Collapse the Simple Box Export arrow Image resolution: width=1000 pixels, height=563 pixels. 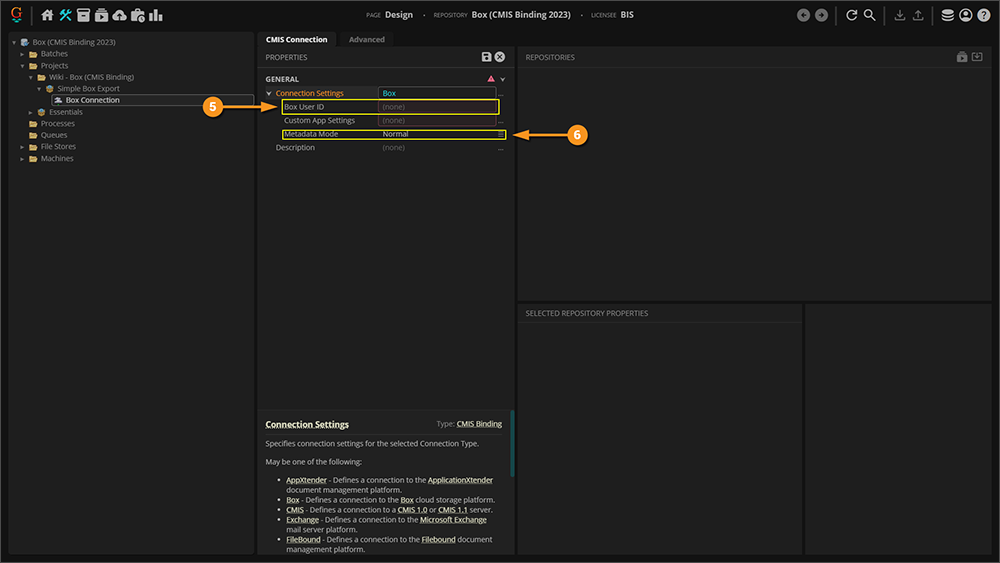pos(39,89)
